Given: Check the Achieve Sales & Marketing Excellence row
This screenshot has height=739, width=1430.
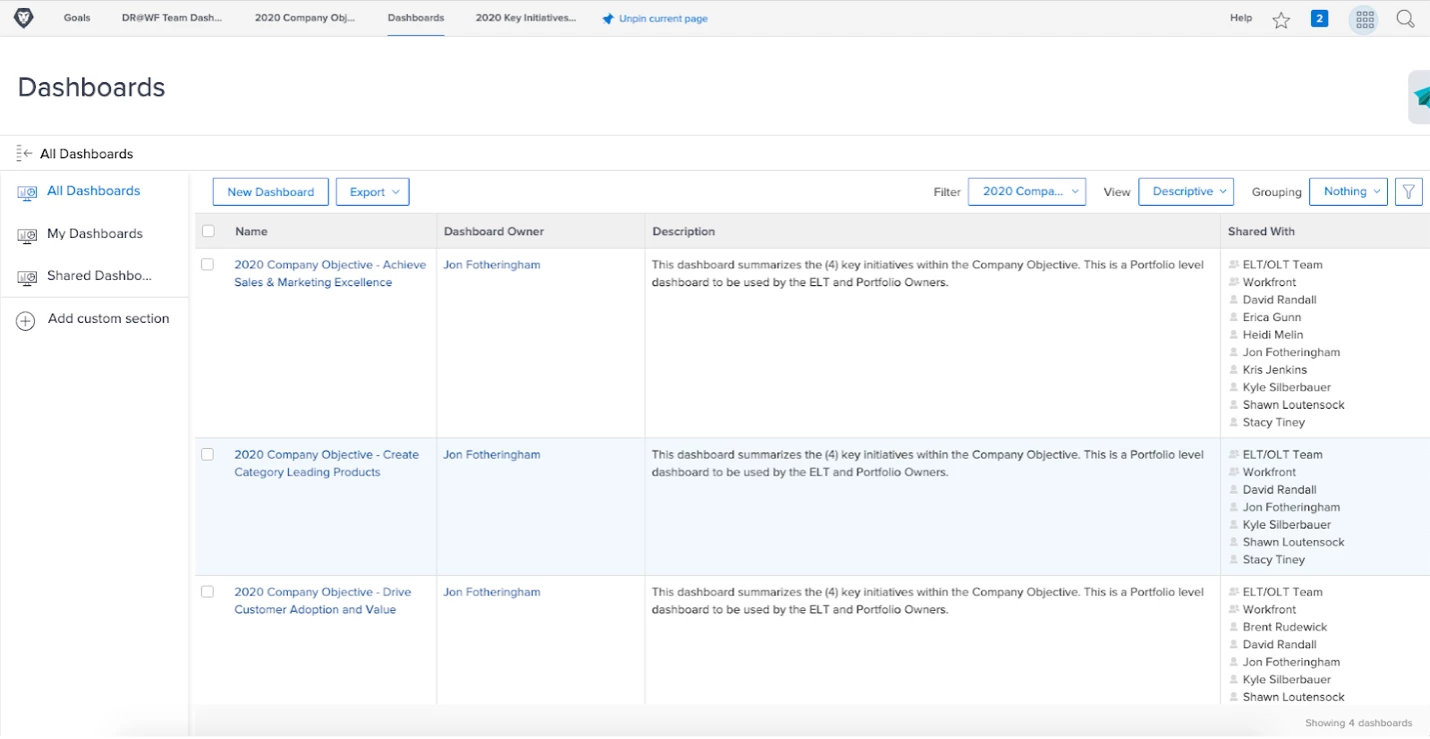Looking at the screenshot, I should [208, 265].
